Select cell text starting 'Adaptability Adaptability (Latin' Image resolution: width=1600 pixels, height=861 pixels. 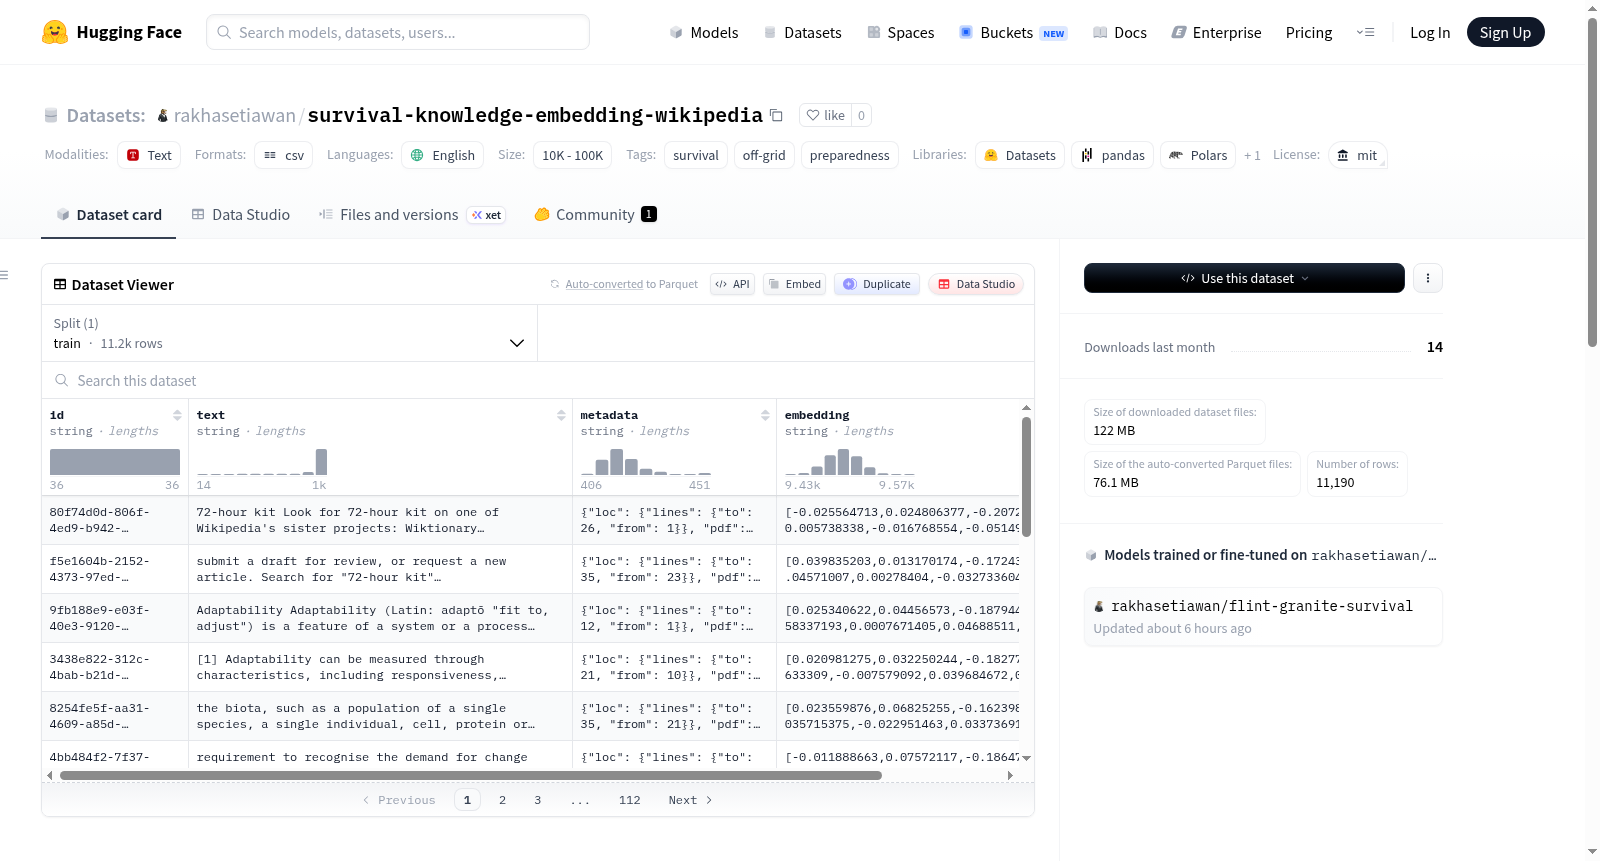tap(379, 618)
